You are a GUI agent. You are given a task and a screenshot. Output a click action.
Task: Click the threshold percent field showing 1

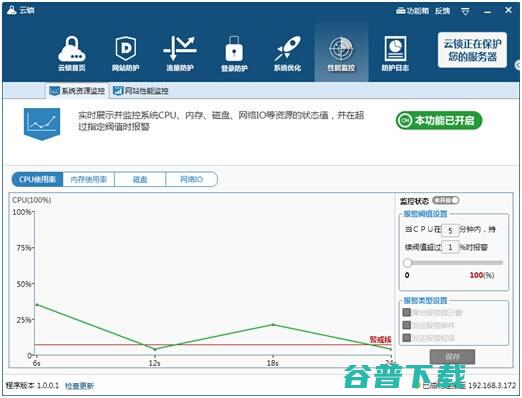click(x=450, y=247)
